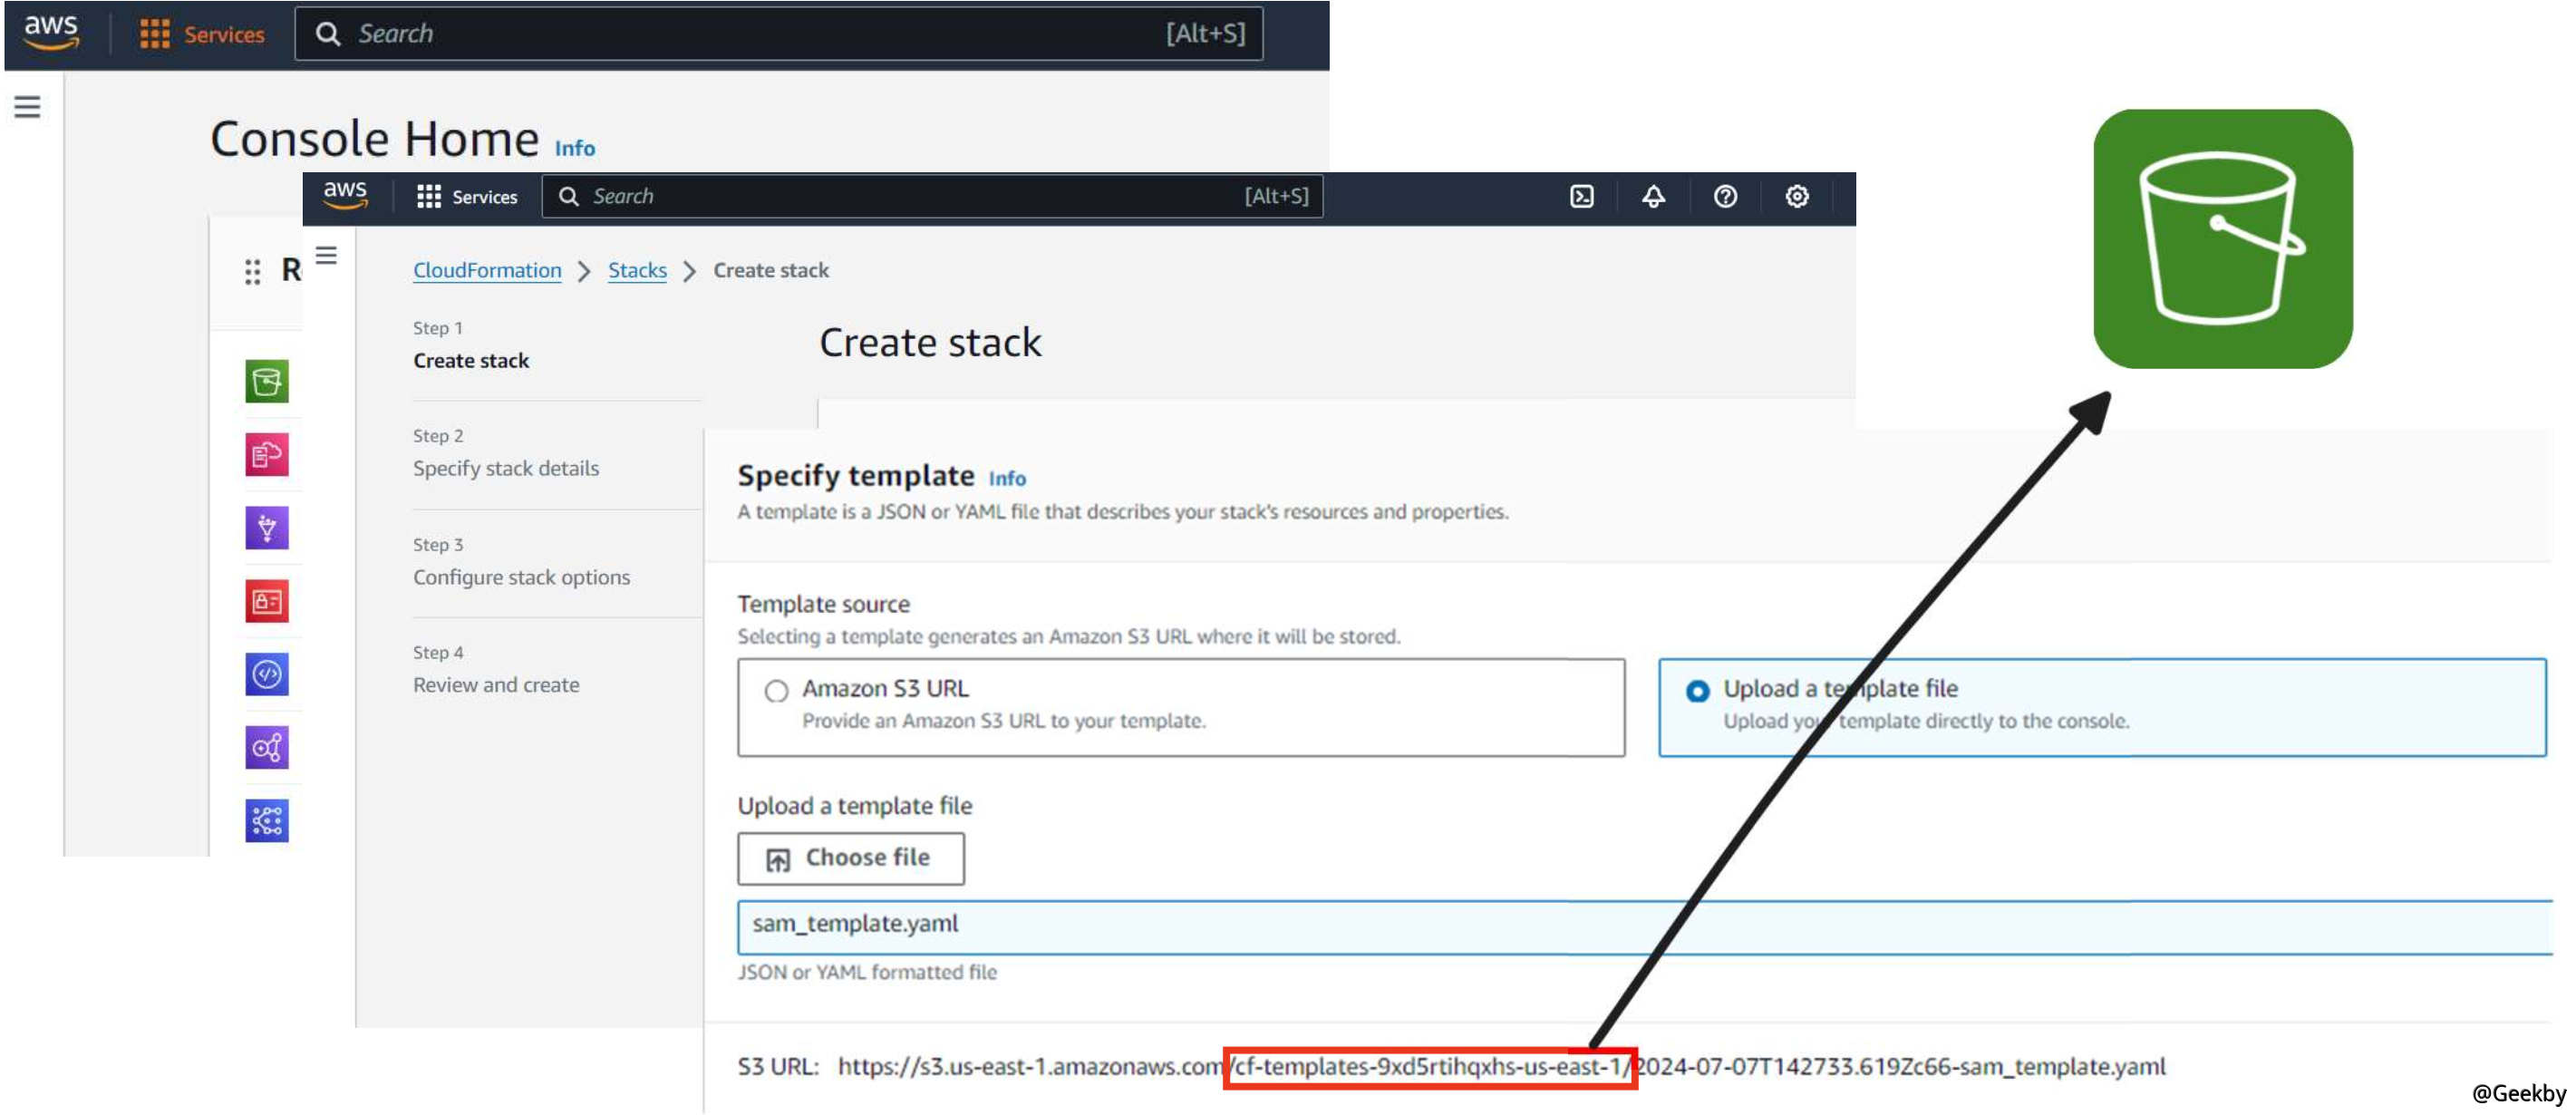Click the CloudFormation breadcrumb link
The width and height of the screenshot is (2576, 1115).
pyautogui.click(x=487, y=271)
